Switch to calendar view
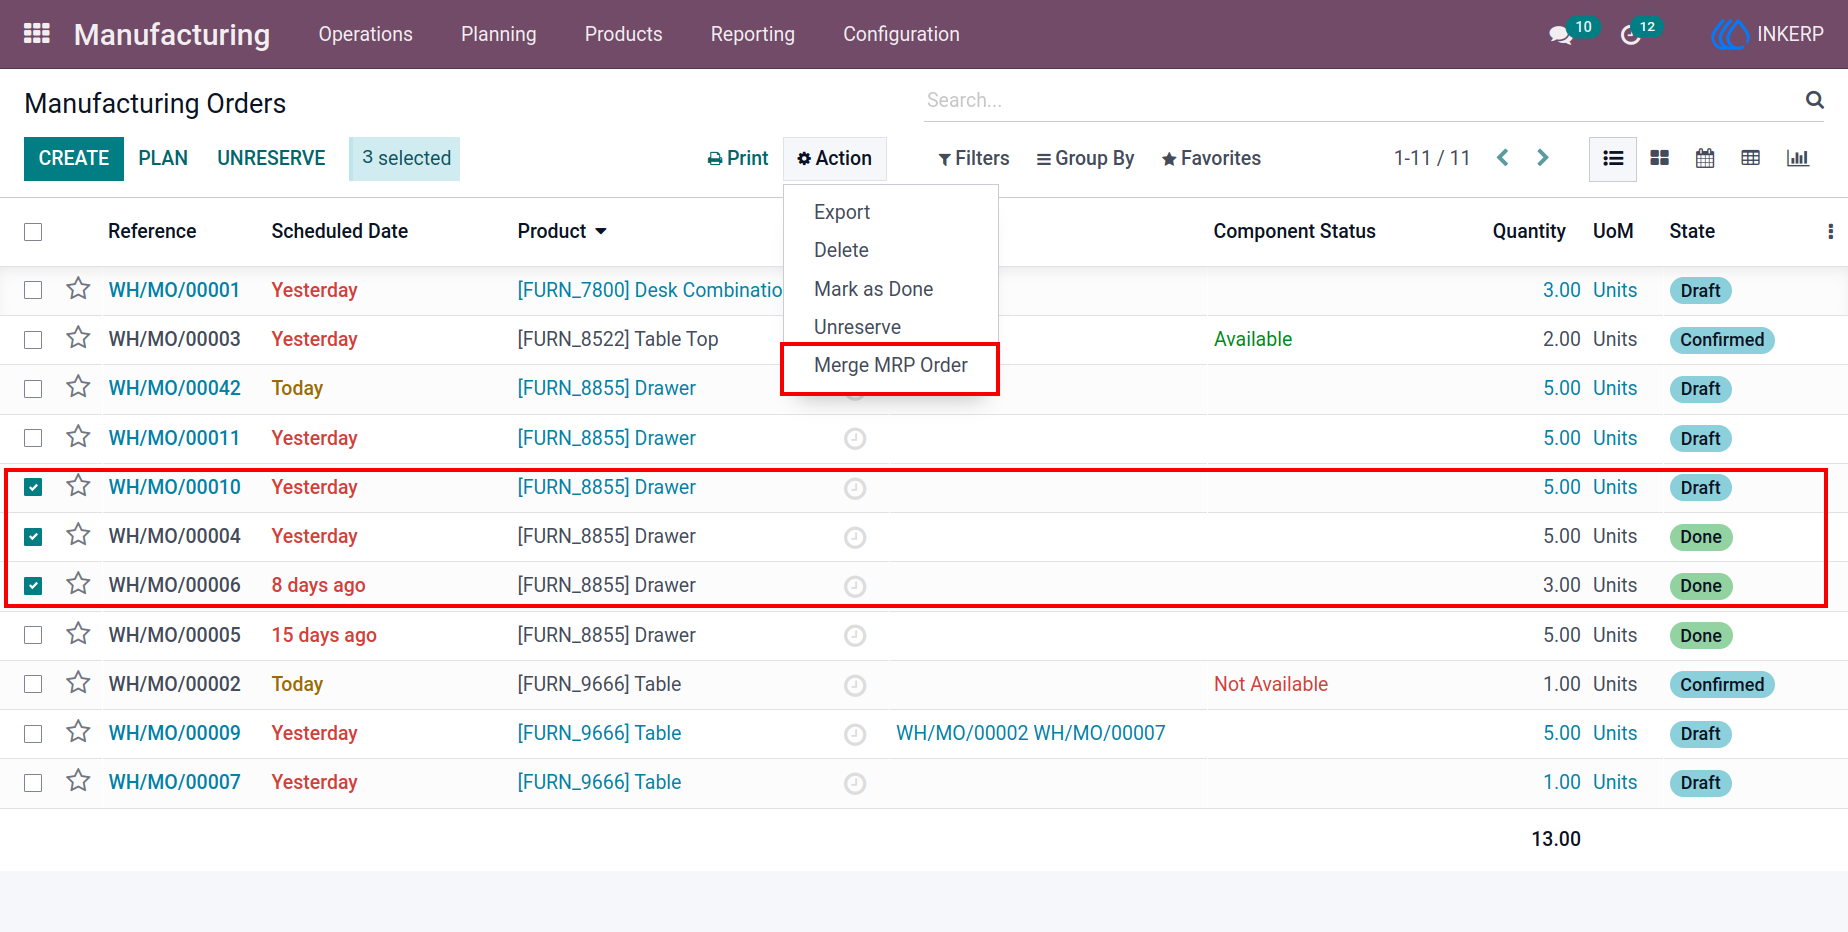 coord(1705,158)
